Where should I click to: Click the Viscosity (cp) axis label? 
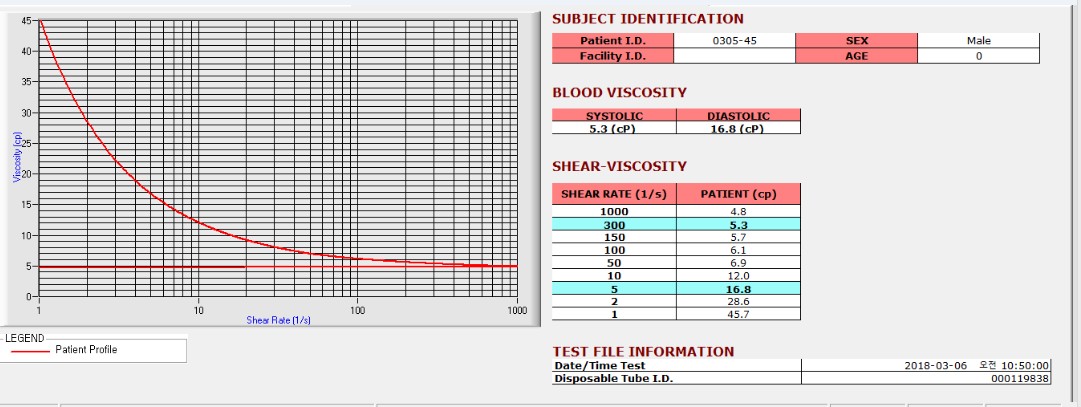[x=17, y=157]
